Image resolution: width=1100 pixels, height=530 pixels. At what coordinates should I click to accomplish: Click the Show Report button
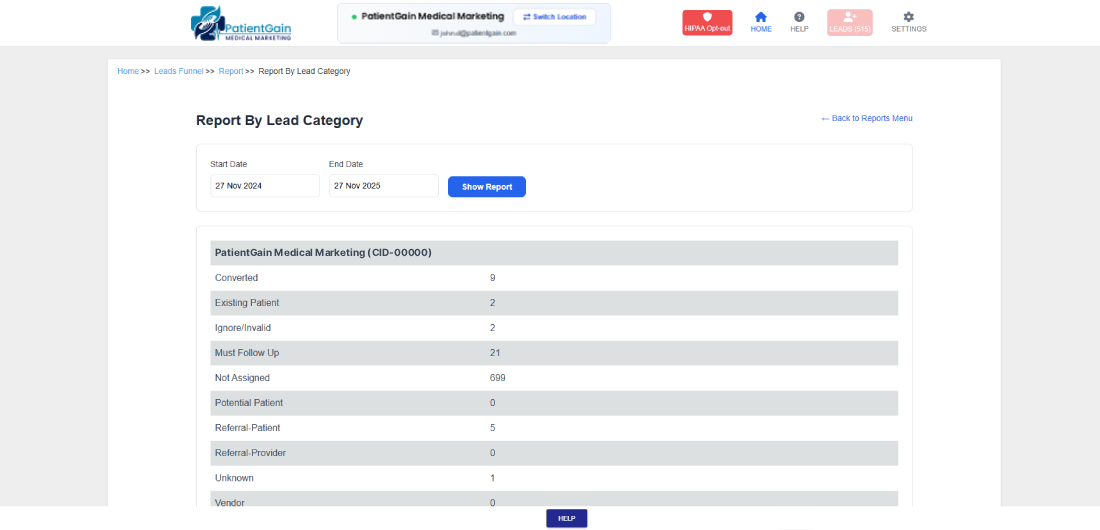(x=487, y=187)
